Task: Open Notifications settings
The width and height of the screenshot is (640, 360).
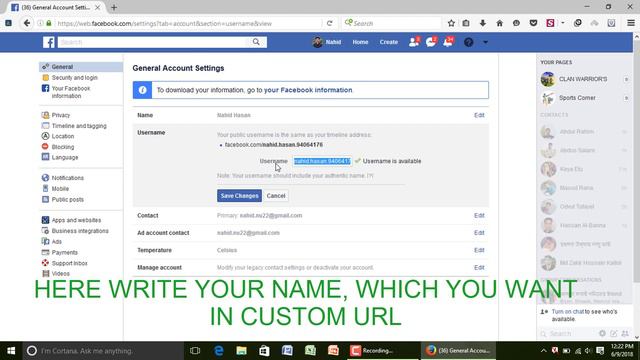Action: [x=67, y=178]
